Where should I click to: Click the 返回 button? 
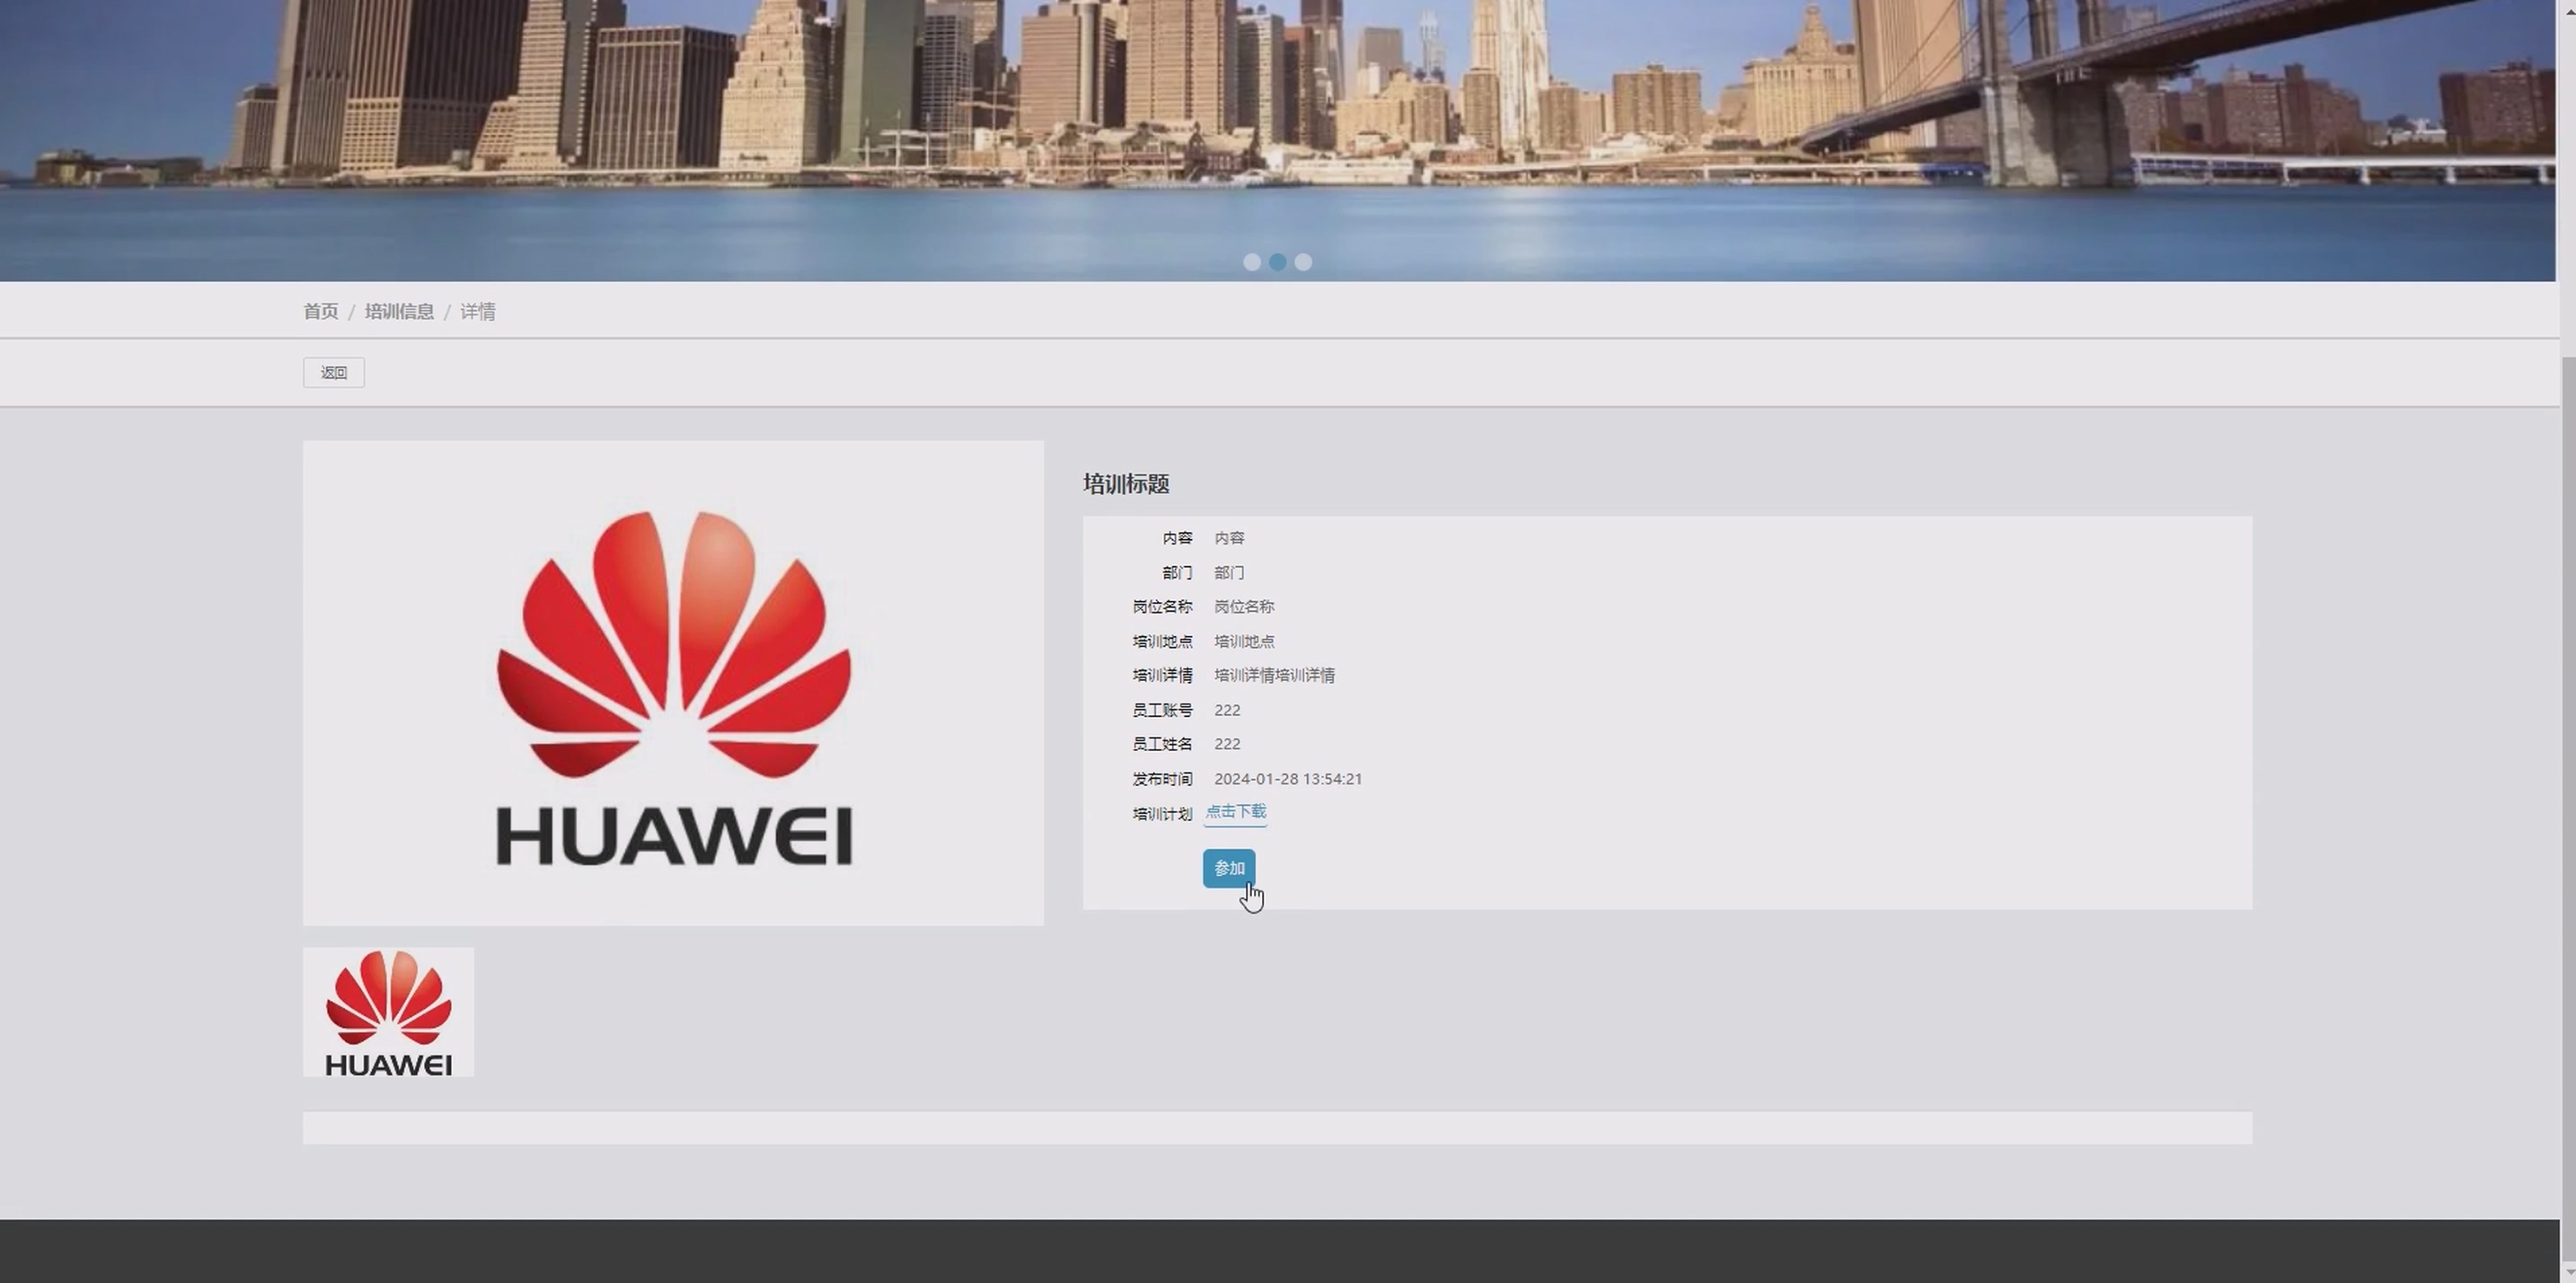click(333, 373)
